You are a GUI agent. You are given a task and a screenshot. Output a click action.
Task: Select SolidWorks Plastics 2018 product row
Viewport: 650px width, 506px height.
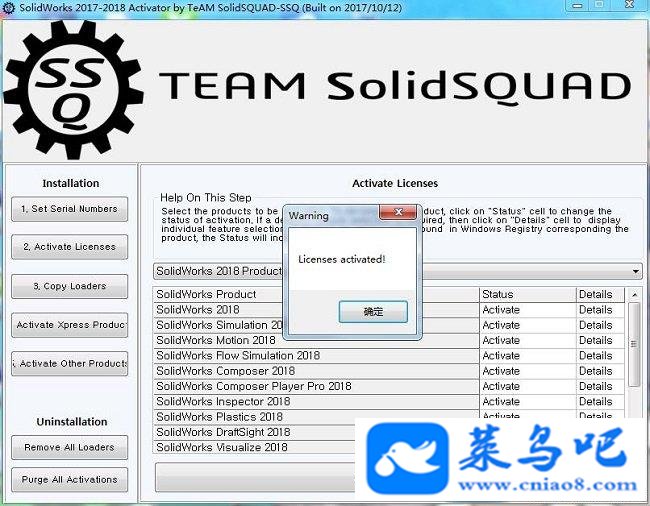click(316, 417)
